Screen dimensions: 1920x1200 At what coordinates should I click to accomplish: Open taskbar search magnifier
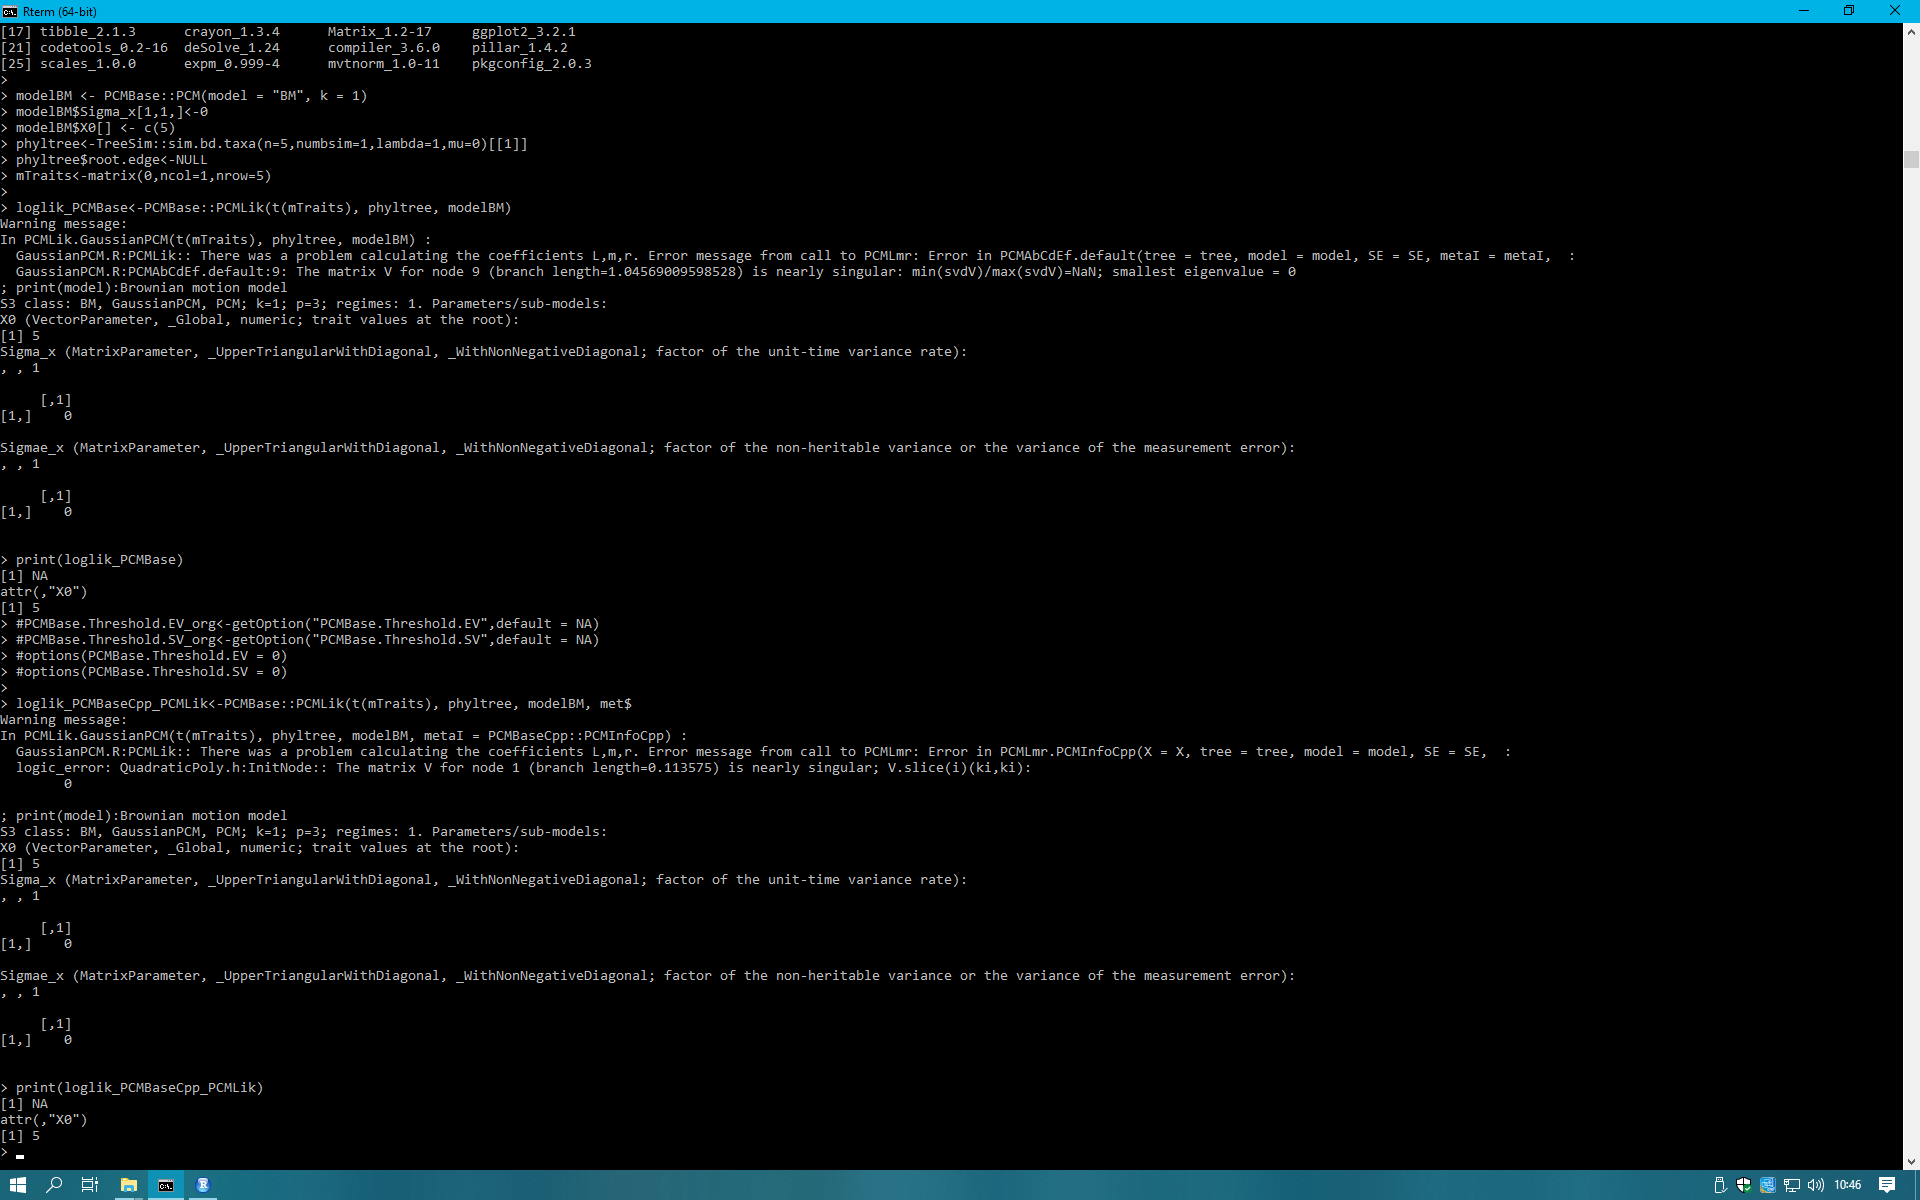[x=54, y=1185]
